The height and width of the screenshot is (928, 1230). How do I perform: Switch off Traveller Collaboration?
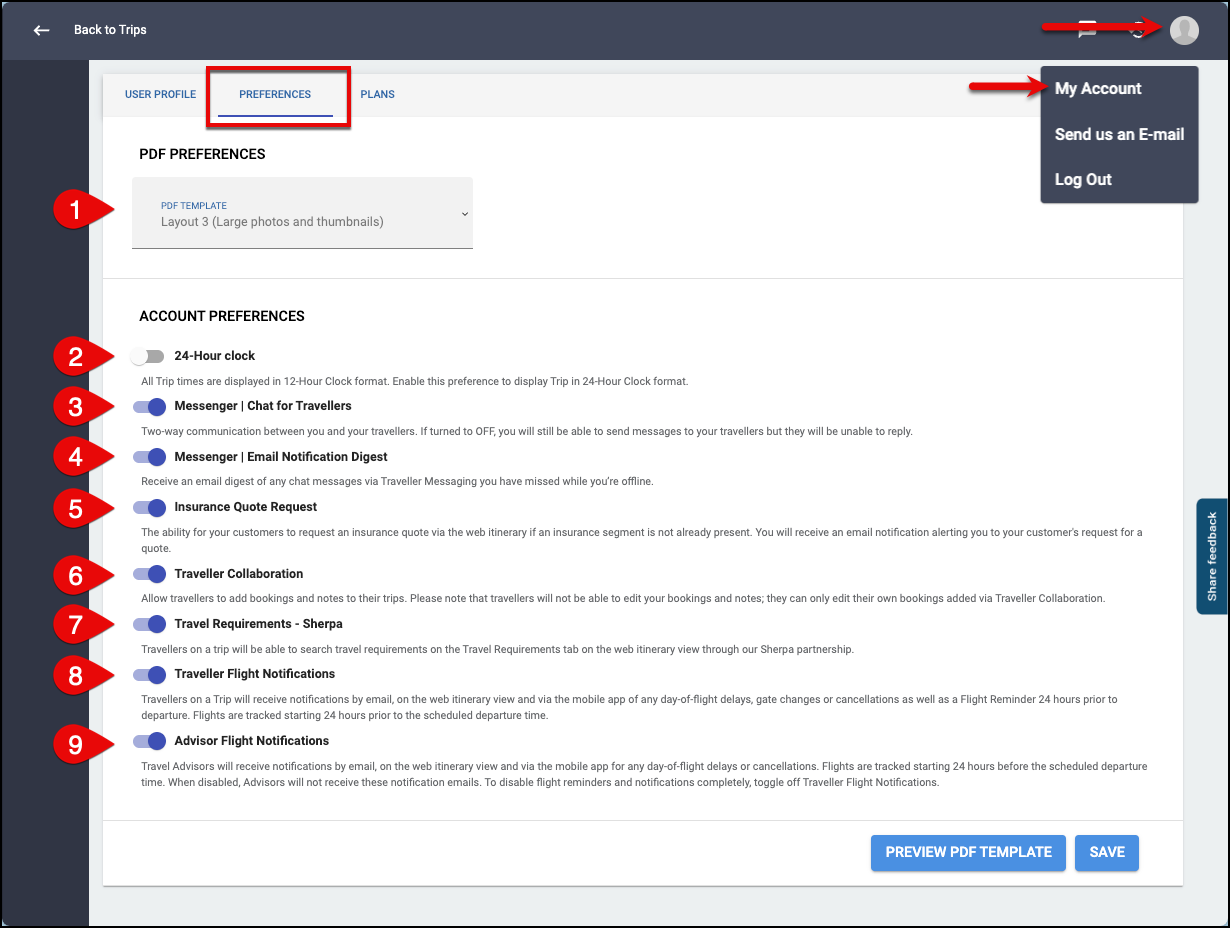(x=148, y=574)
